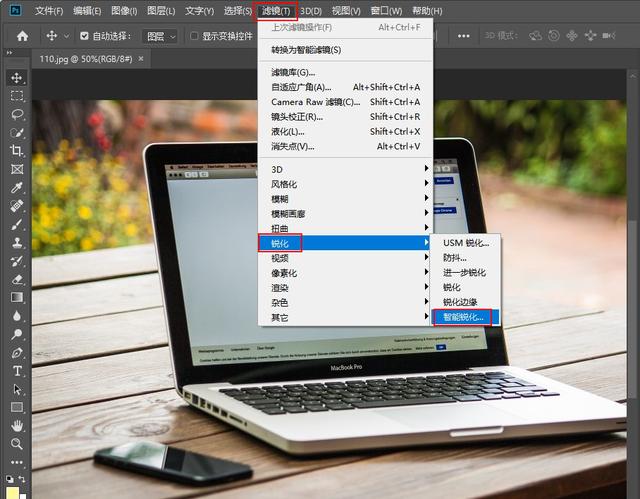Toggle the 自动选择 checkbox
The height and width of the screenshot is (499, 640).
(x=84, y=36)
